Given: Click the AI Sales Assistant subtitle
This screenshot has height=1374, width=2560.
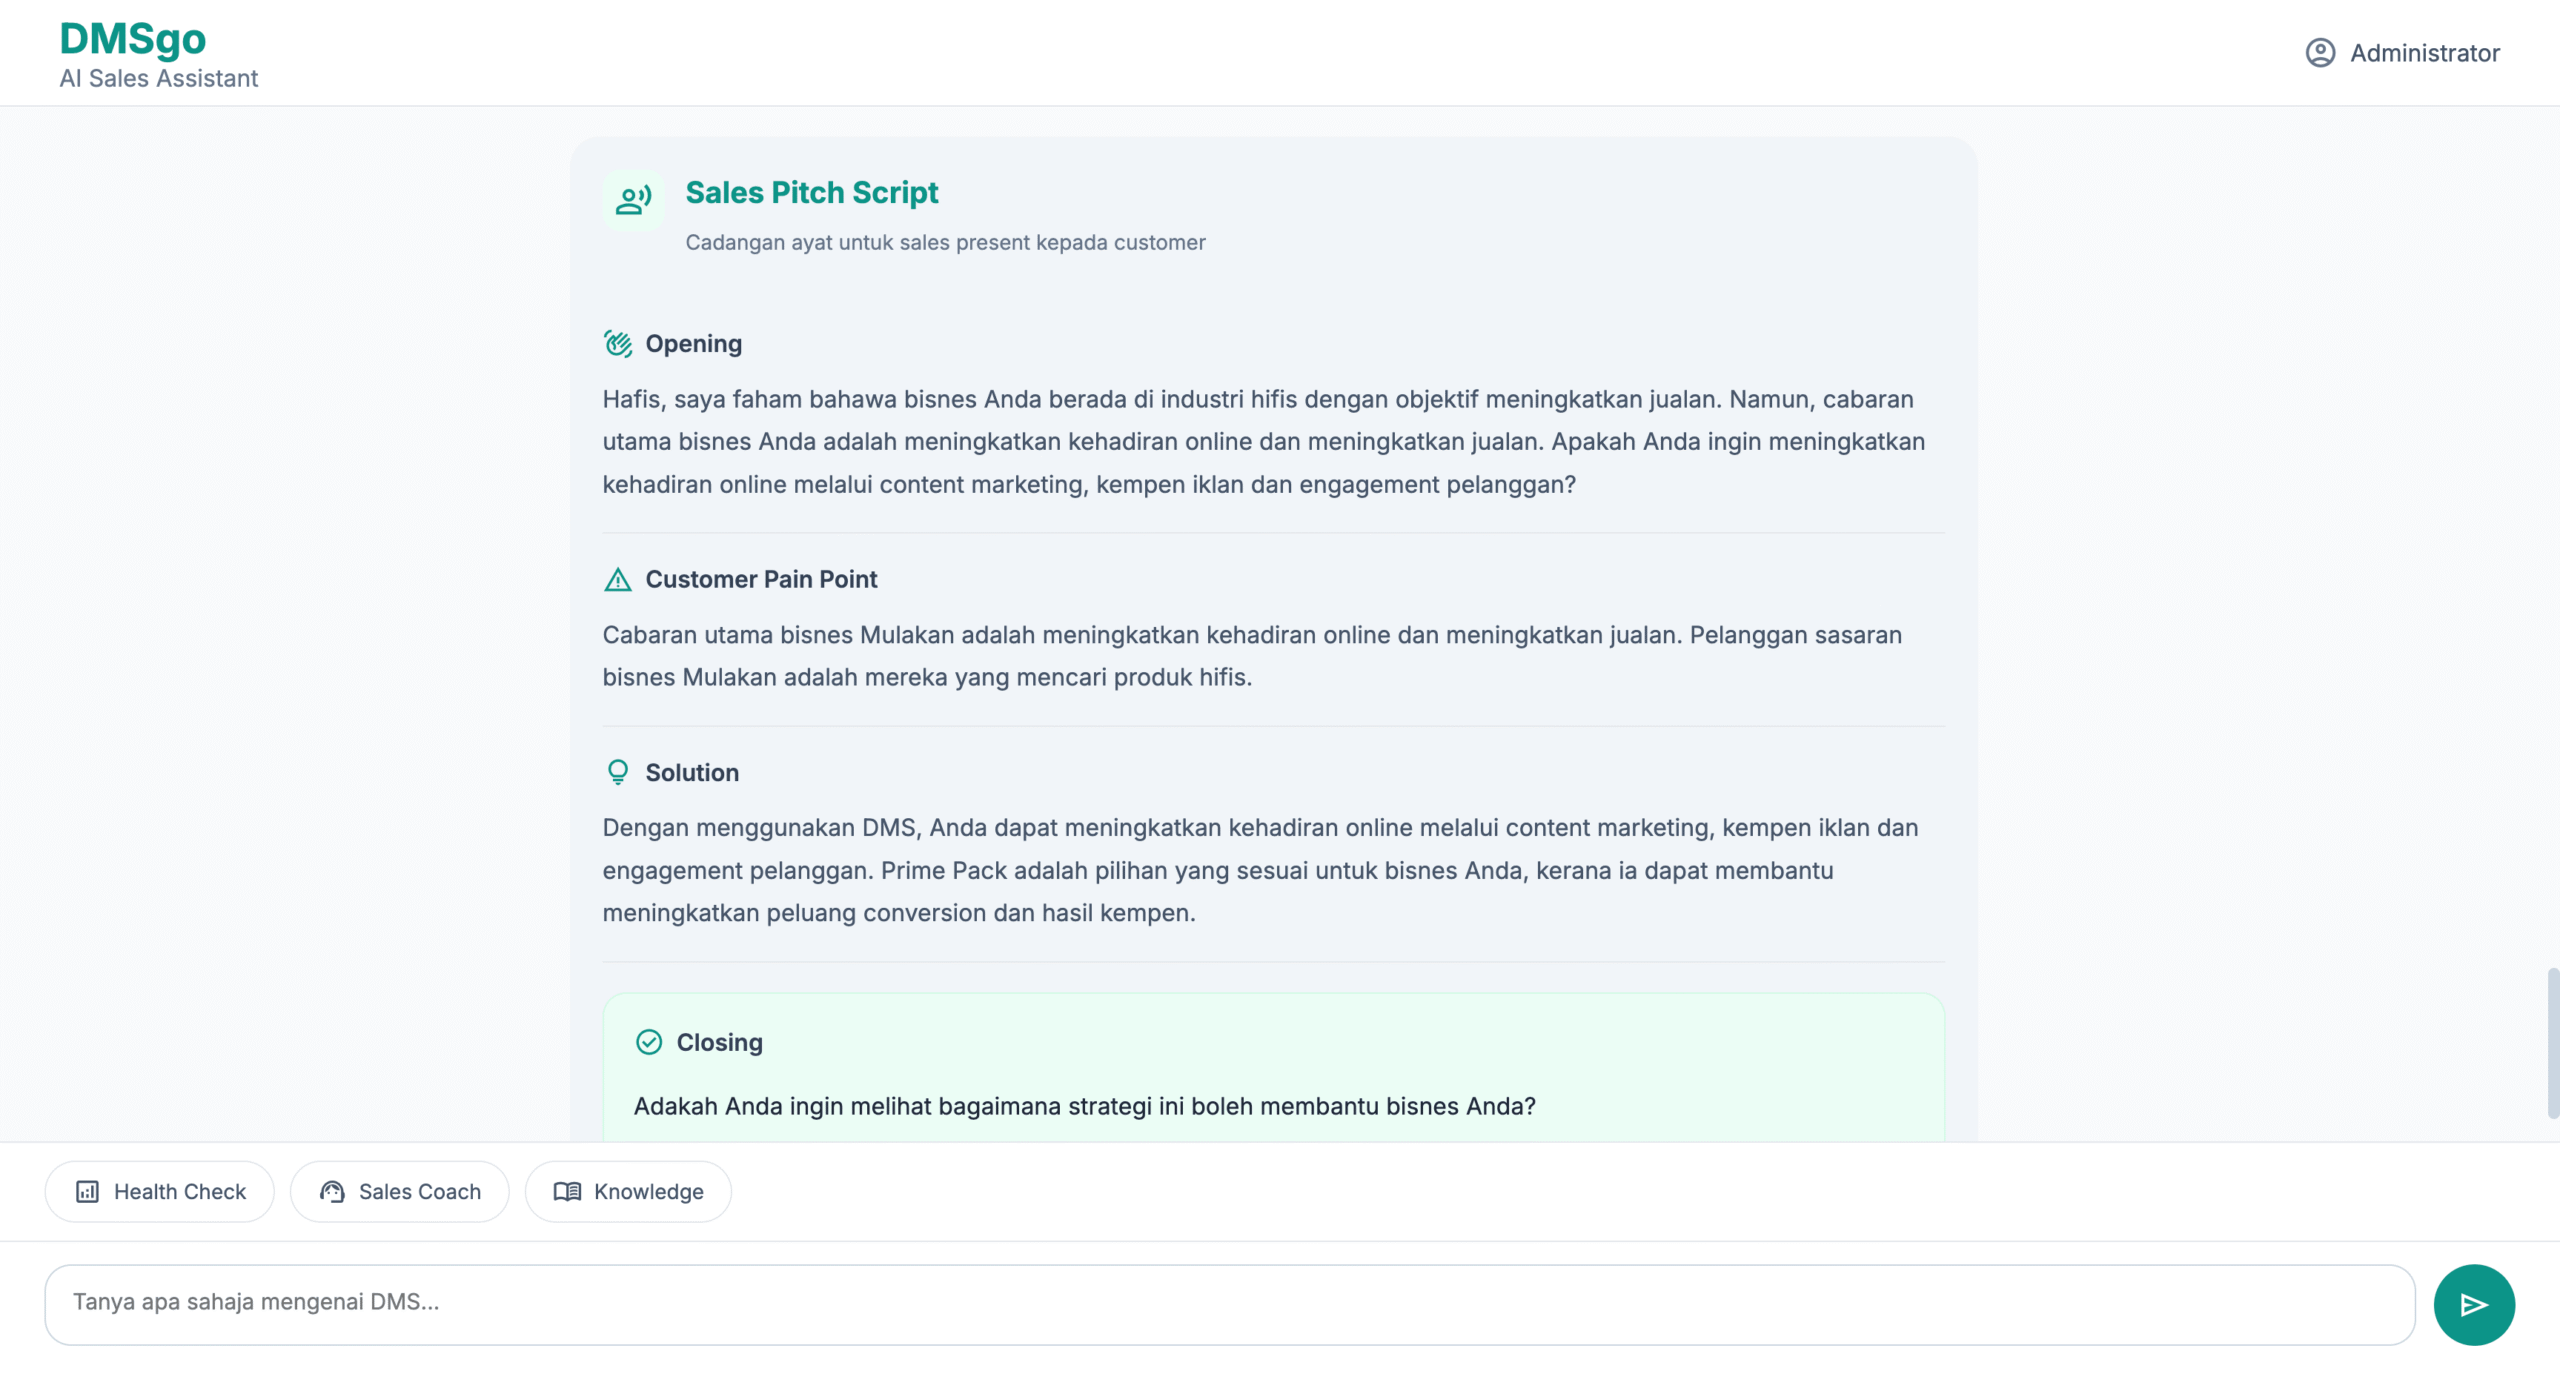Looking at the screenshot, I should pos(158,78).
